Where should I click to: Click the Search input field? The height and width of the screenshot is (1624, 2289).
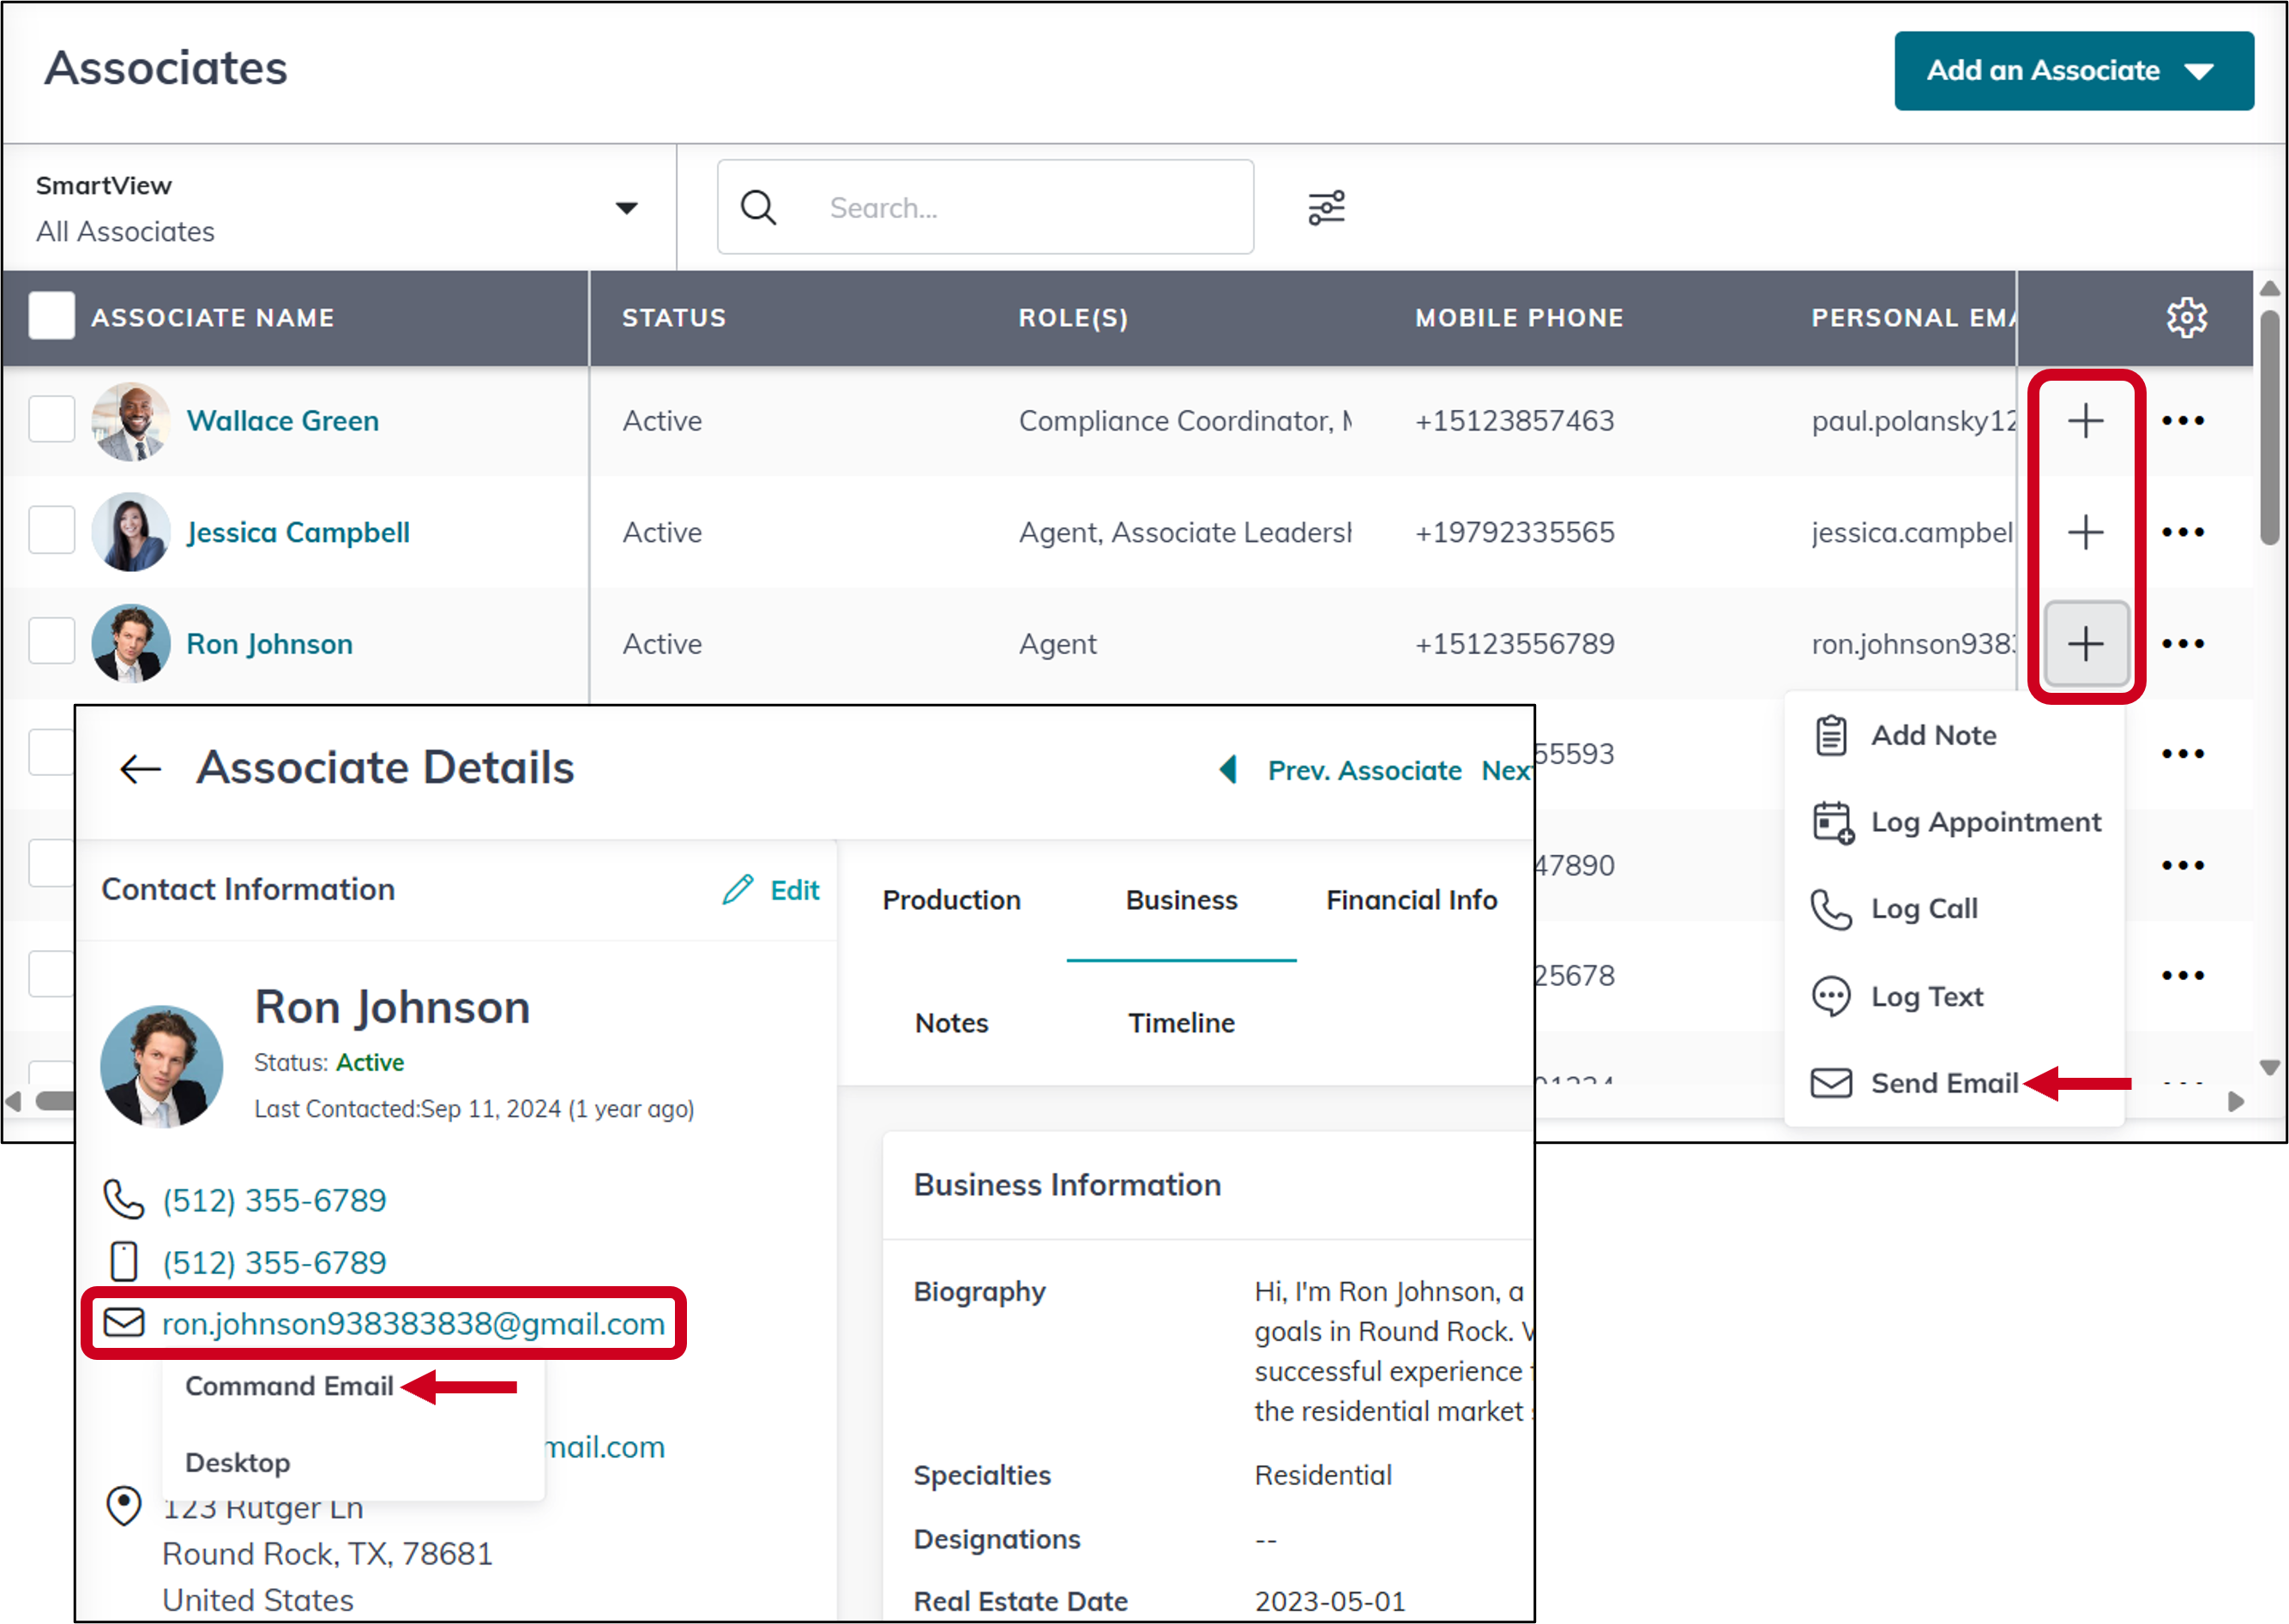pos(985,207)
